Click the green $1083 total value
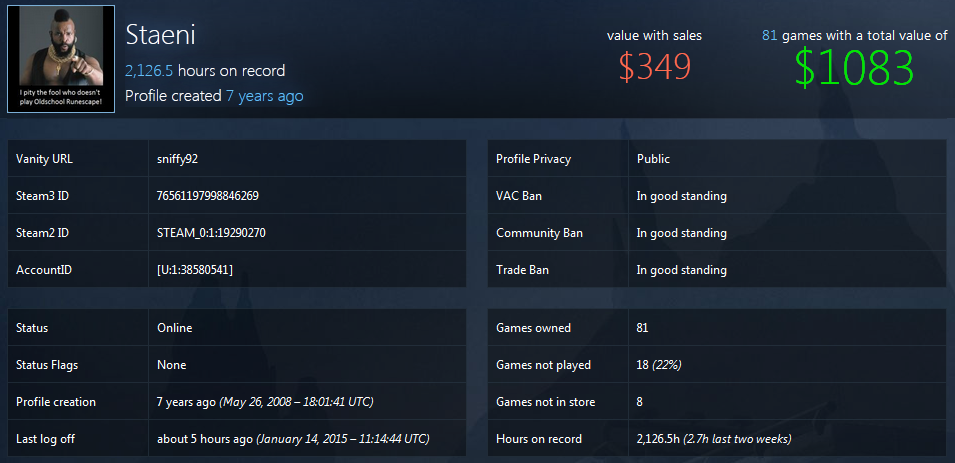Image resolution: width=955 pixels, height=463 pixels. [x=854, y=68]
